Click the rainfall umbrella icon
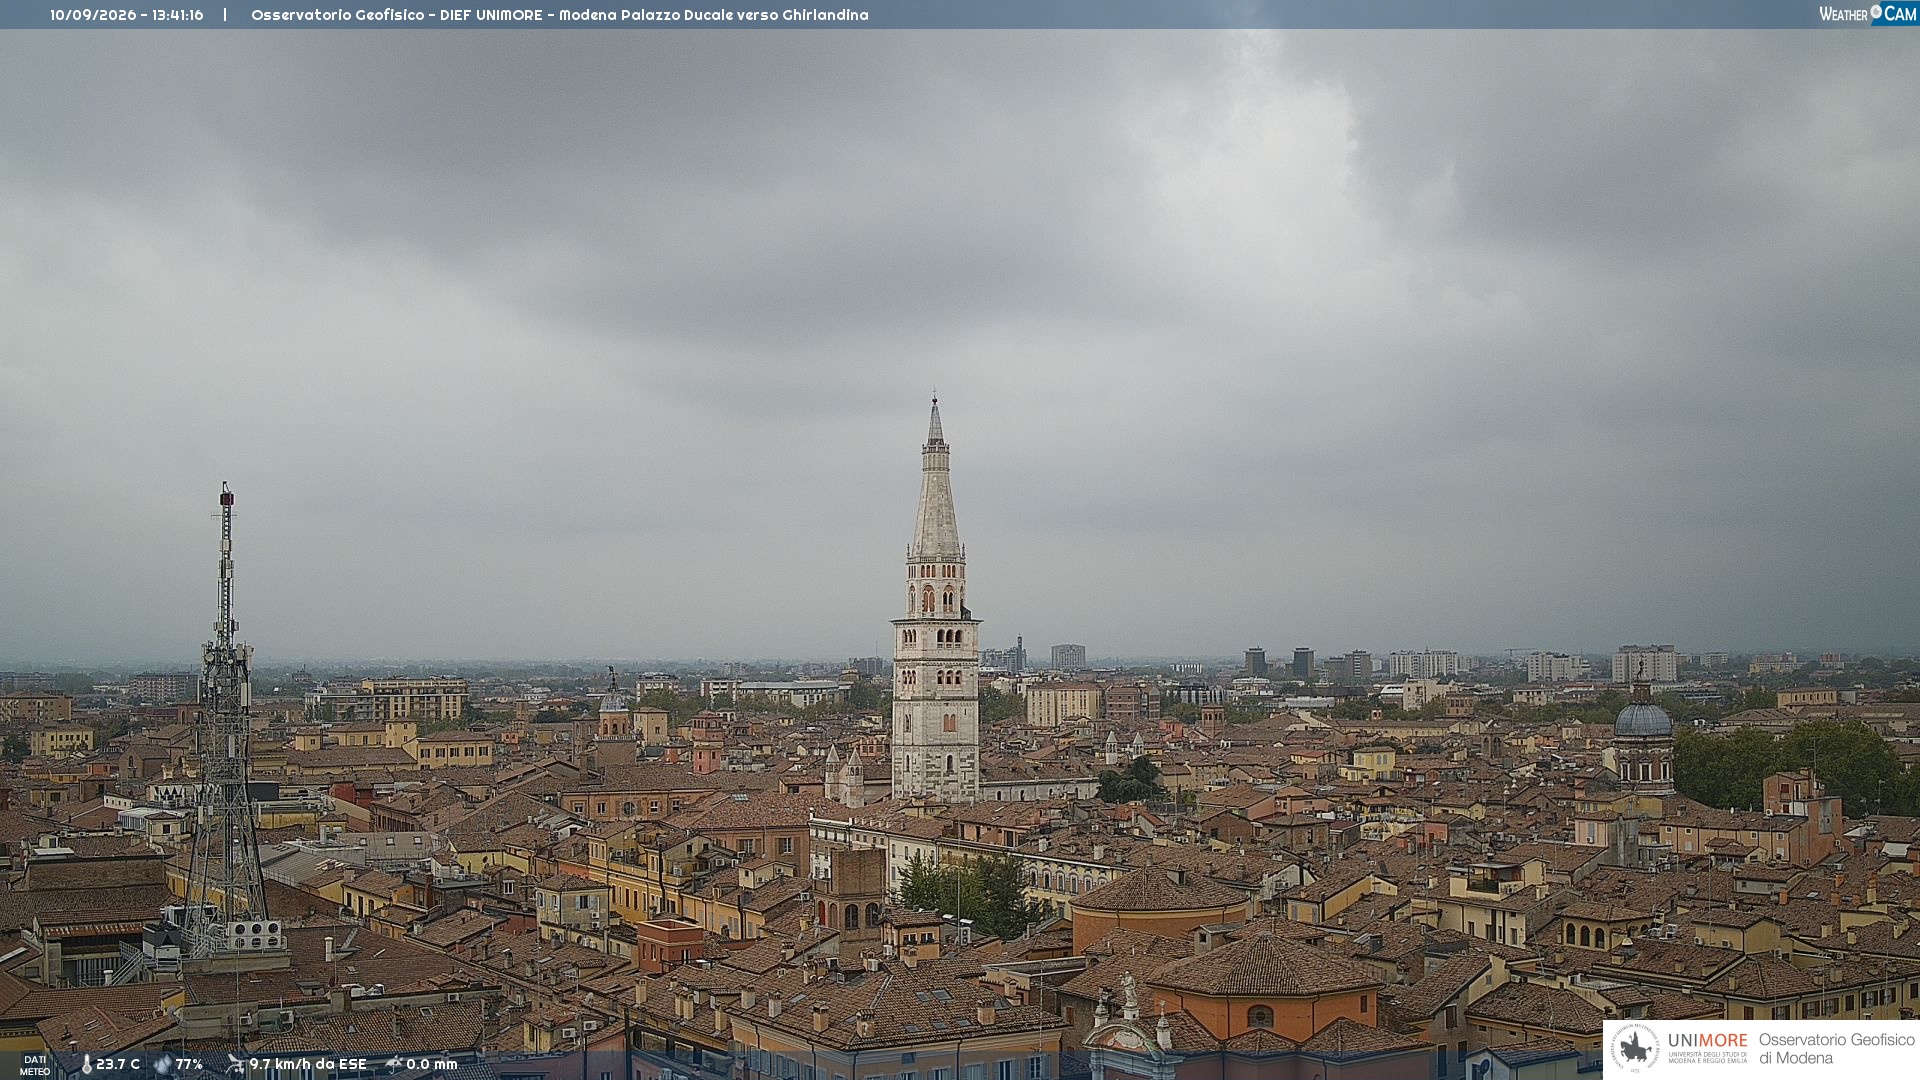 (x=394, y=1065)
